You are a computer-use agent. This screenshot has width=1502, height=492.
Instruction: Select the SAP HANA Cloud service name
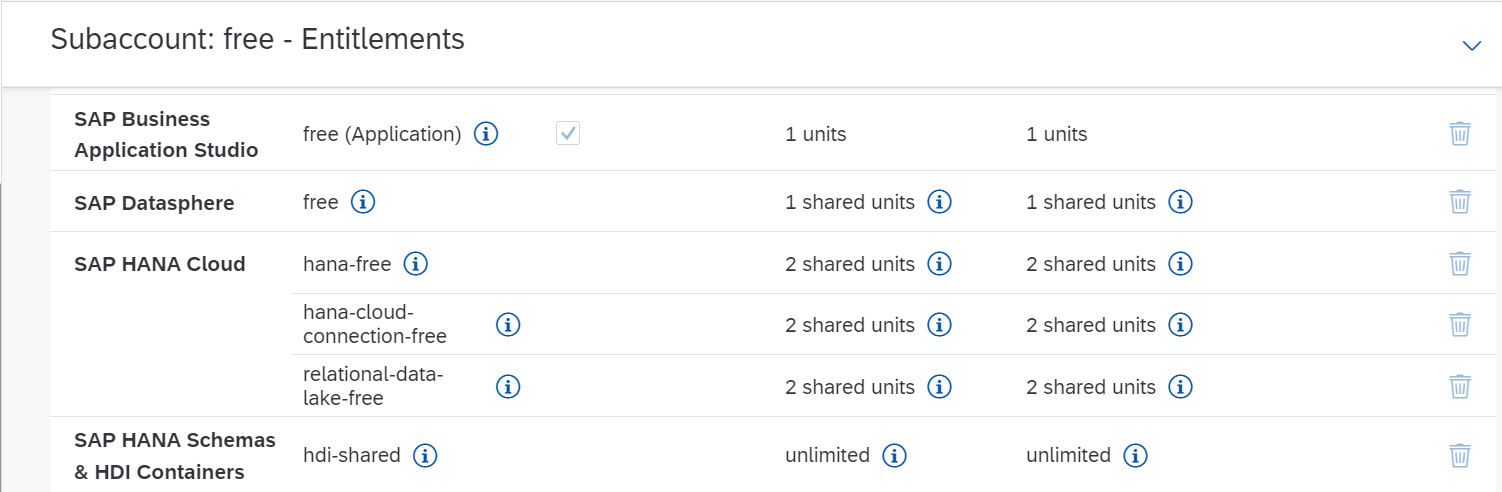tap(160, 264)
